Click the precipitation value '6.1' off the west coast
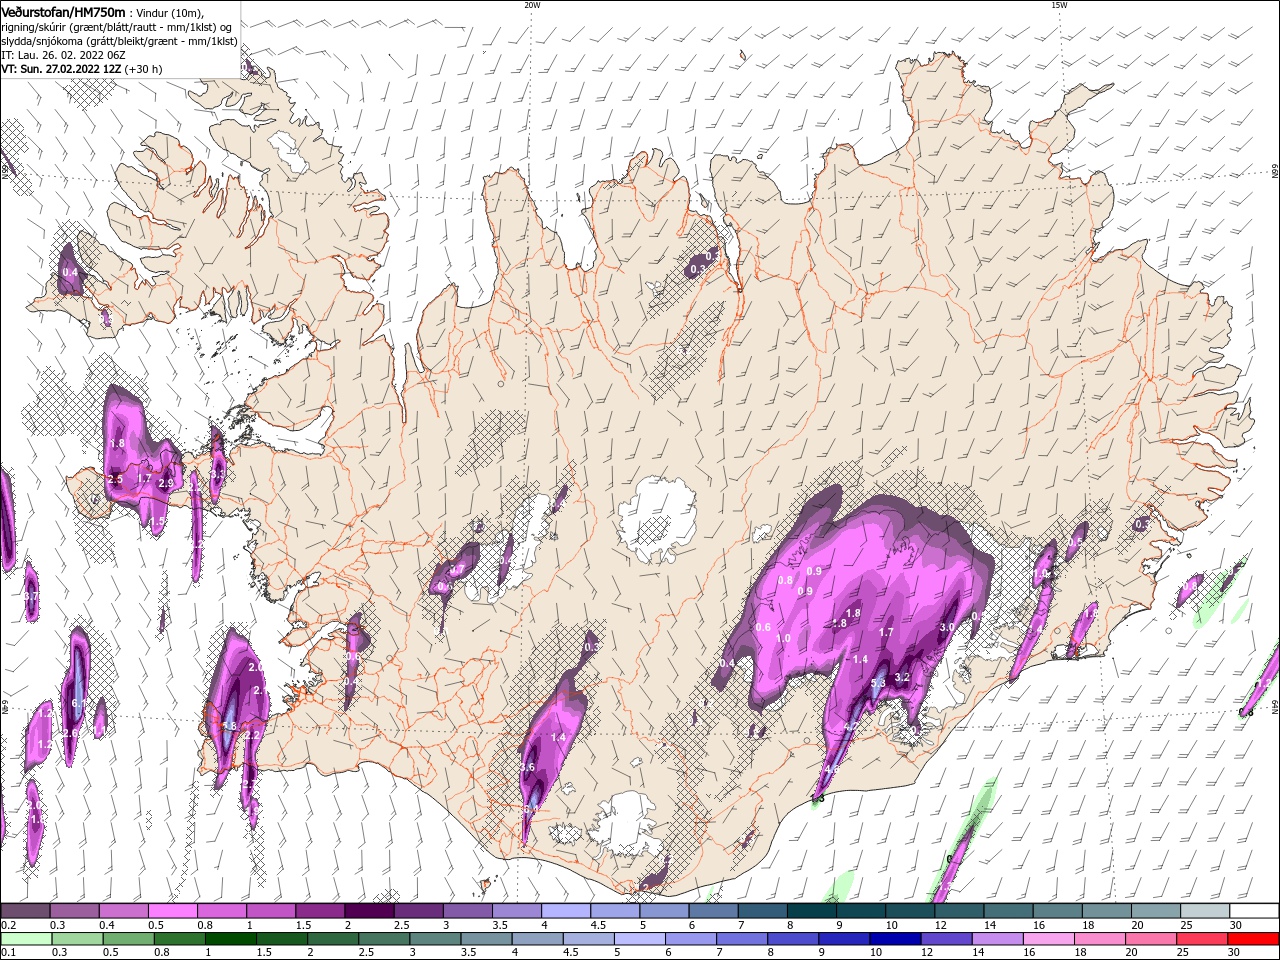The width and height of the screenshot is (1280, 960). (x=80, y=703)
